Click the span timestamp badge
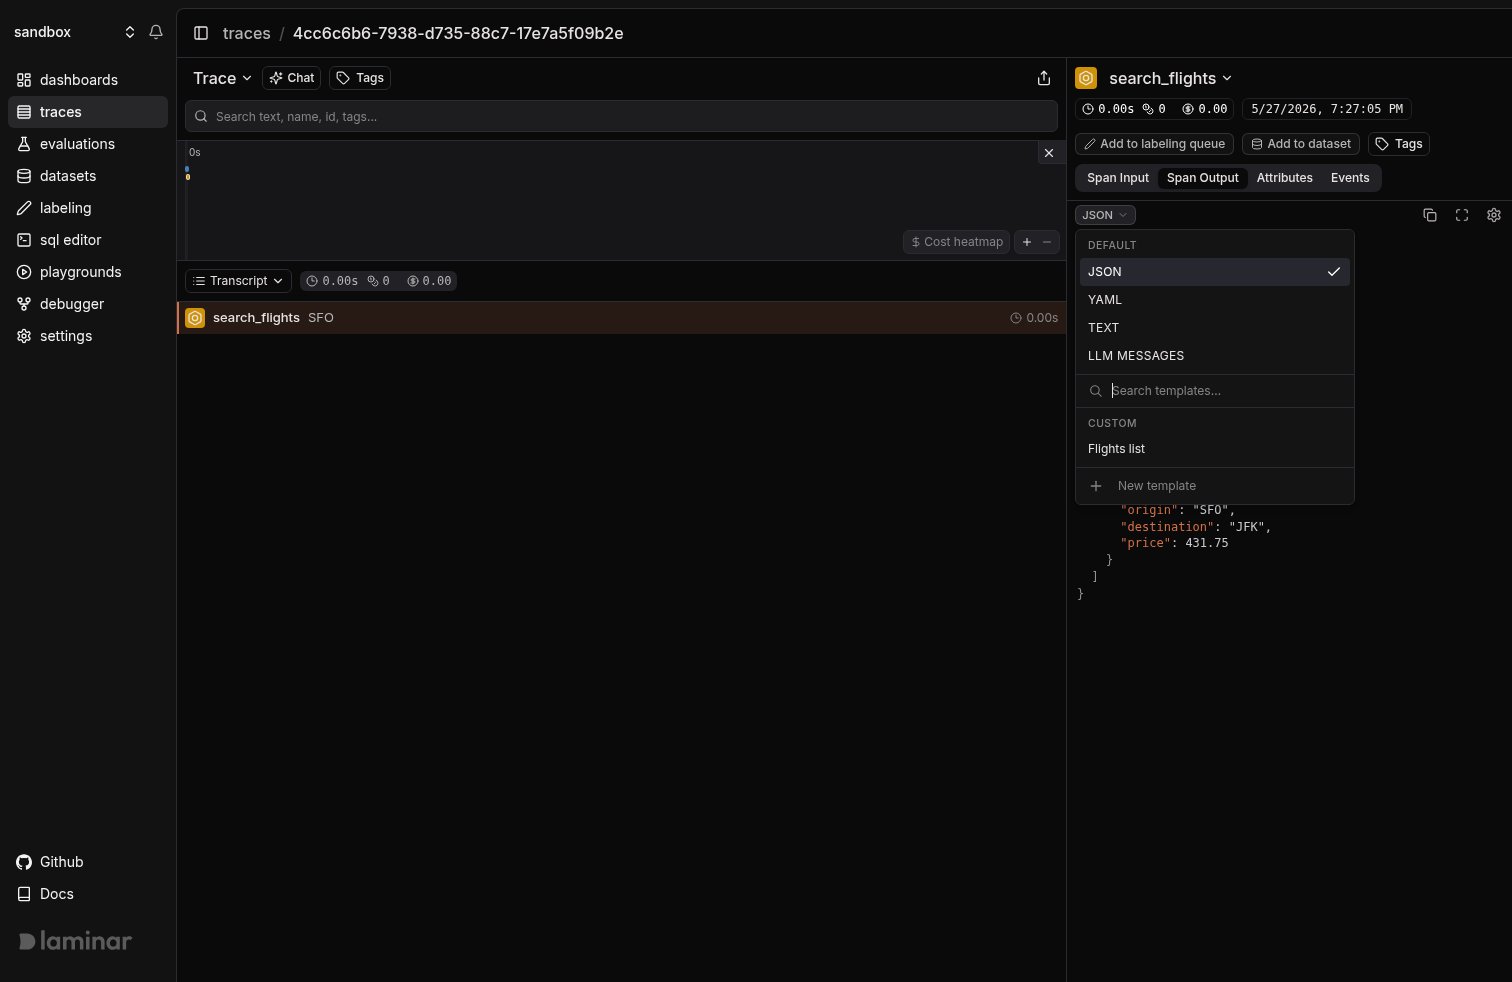This screenshot has height=982, width=1512. 1327,109
